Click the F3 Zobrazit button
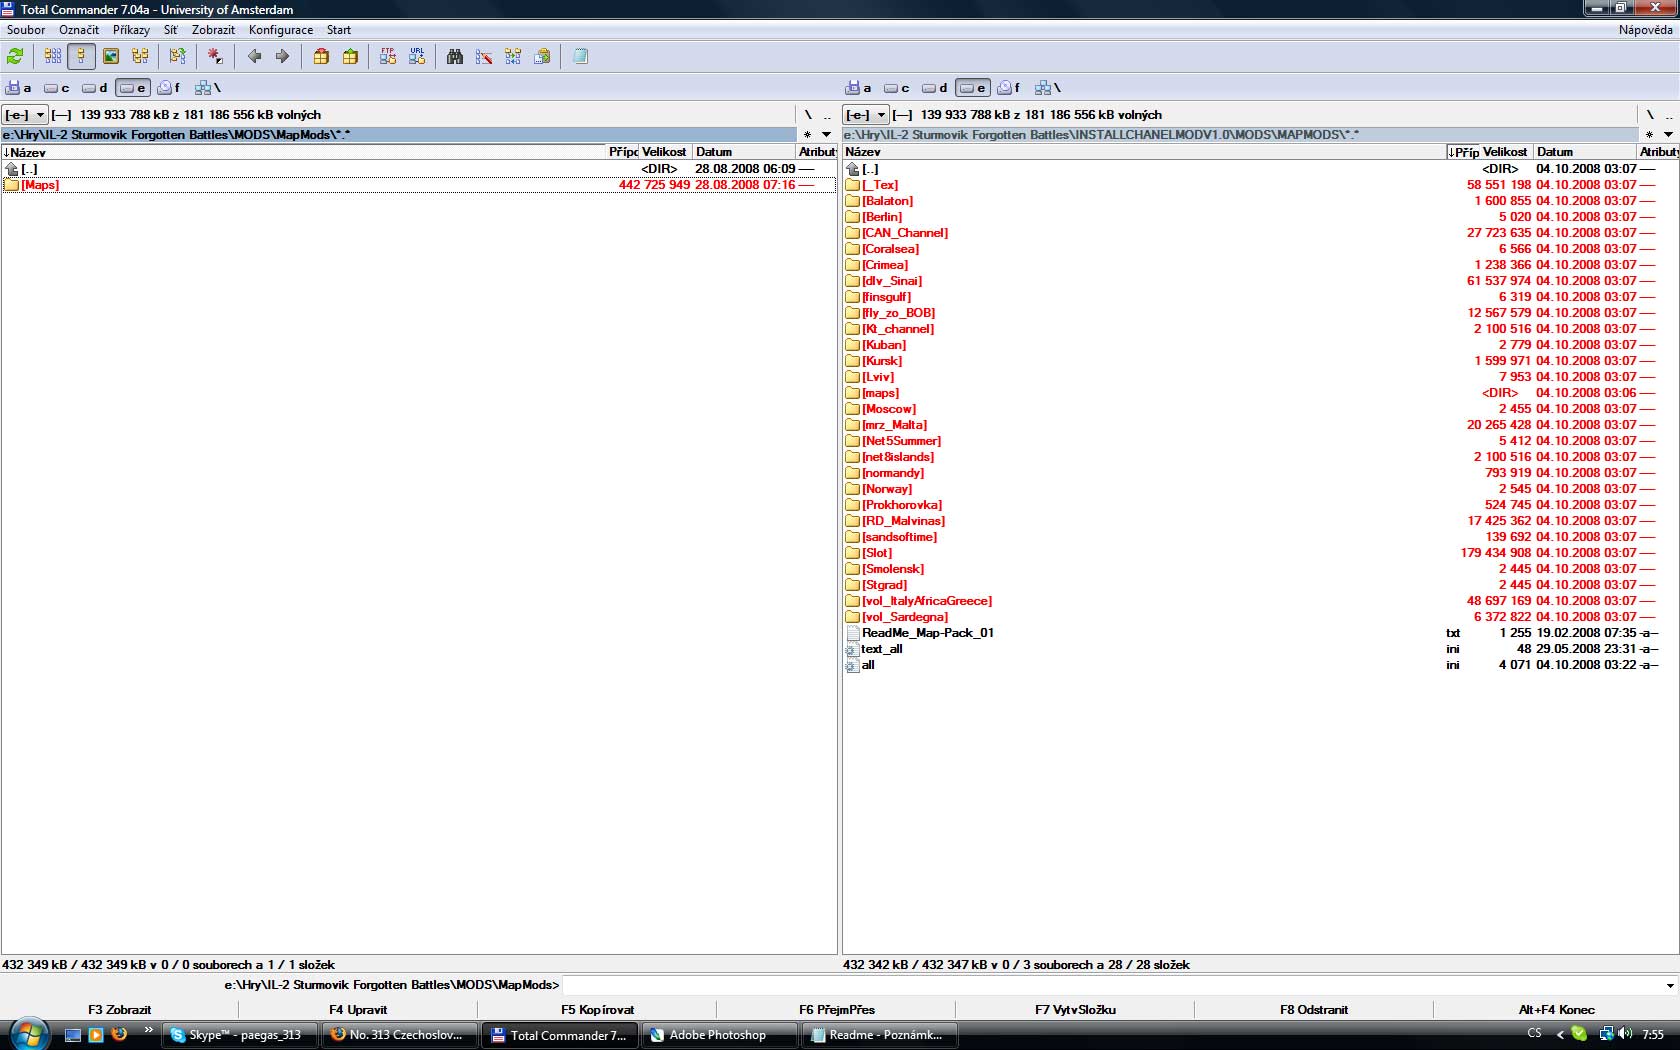 (x=120, y=1010)
